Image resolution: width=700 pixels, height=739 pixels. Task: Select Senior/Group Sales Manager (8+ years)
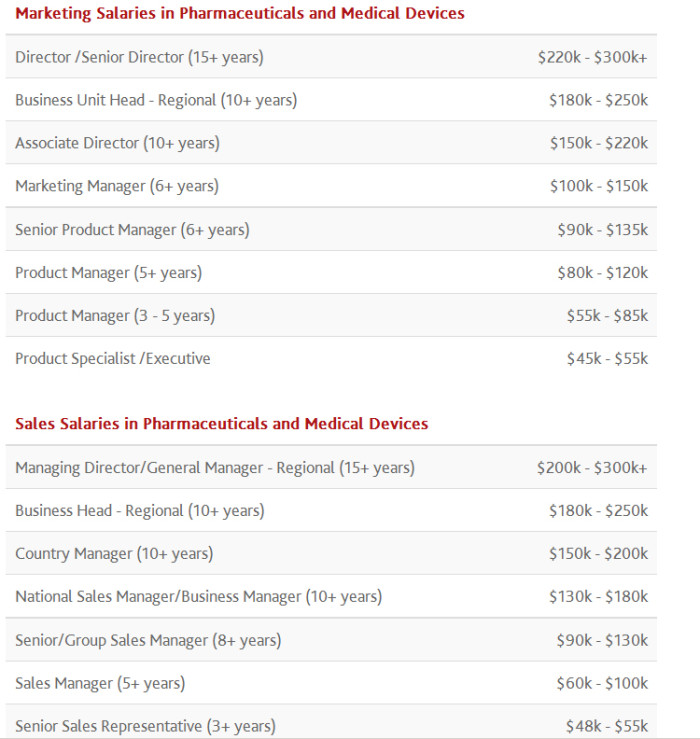[x=331, y=640]
